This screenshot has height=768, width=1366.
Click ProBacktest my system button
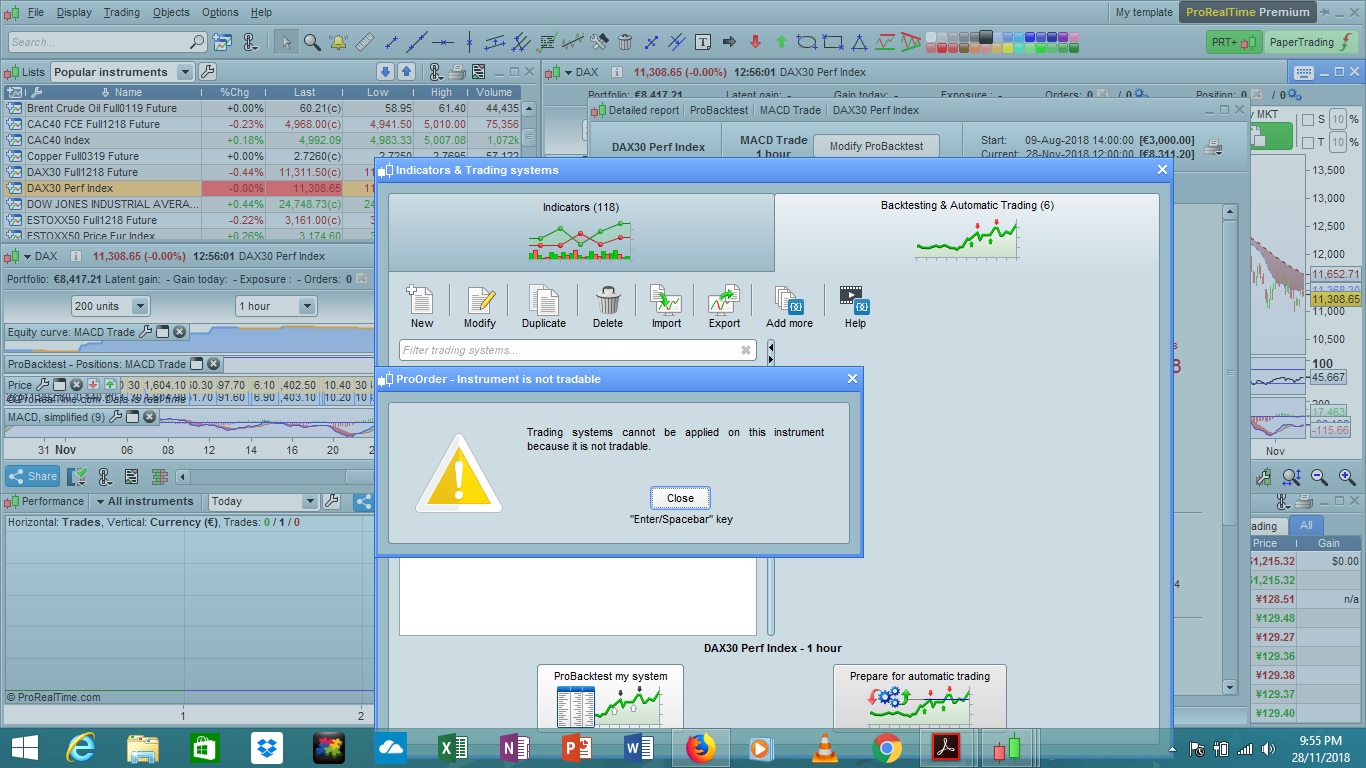coord(610,697)
